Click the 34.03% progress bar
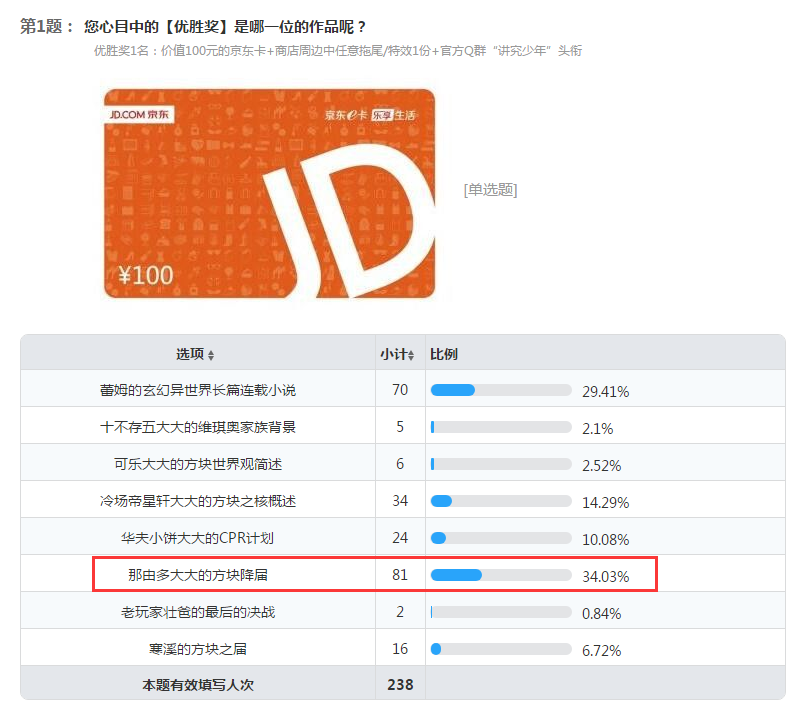 coord(501,575)
